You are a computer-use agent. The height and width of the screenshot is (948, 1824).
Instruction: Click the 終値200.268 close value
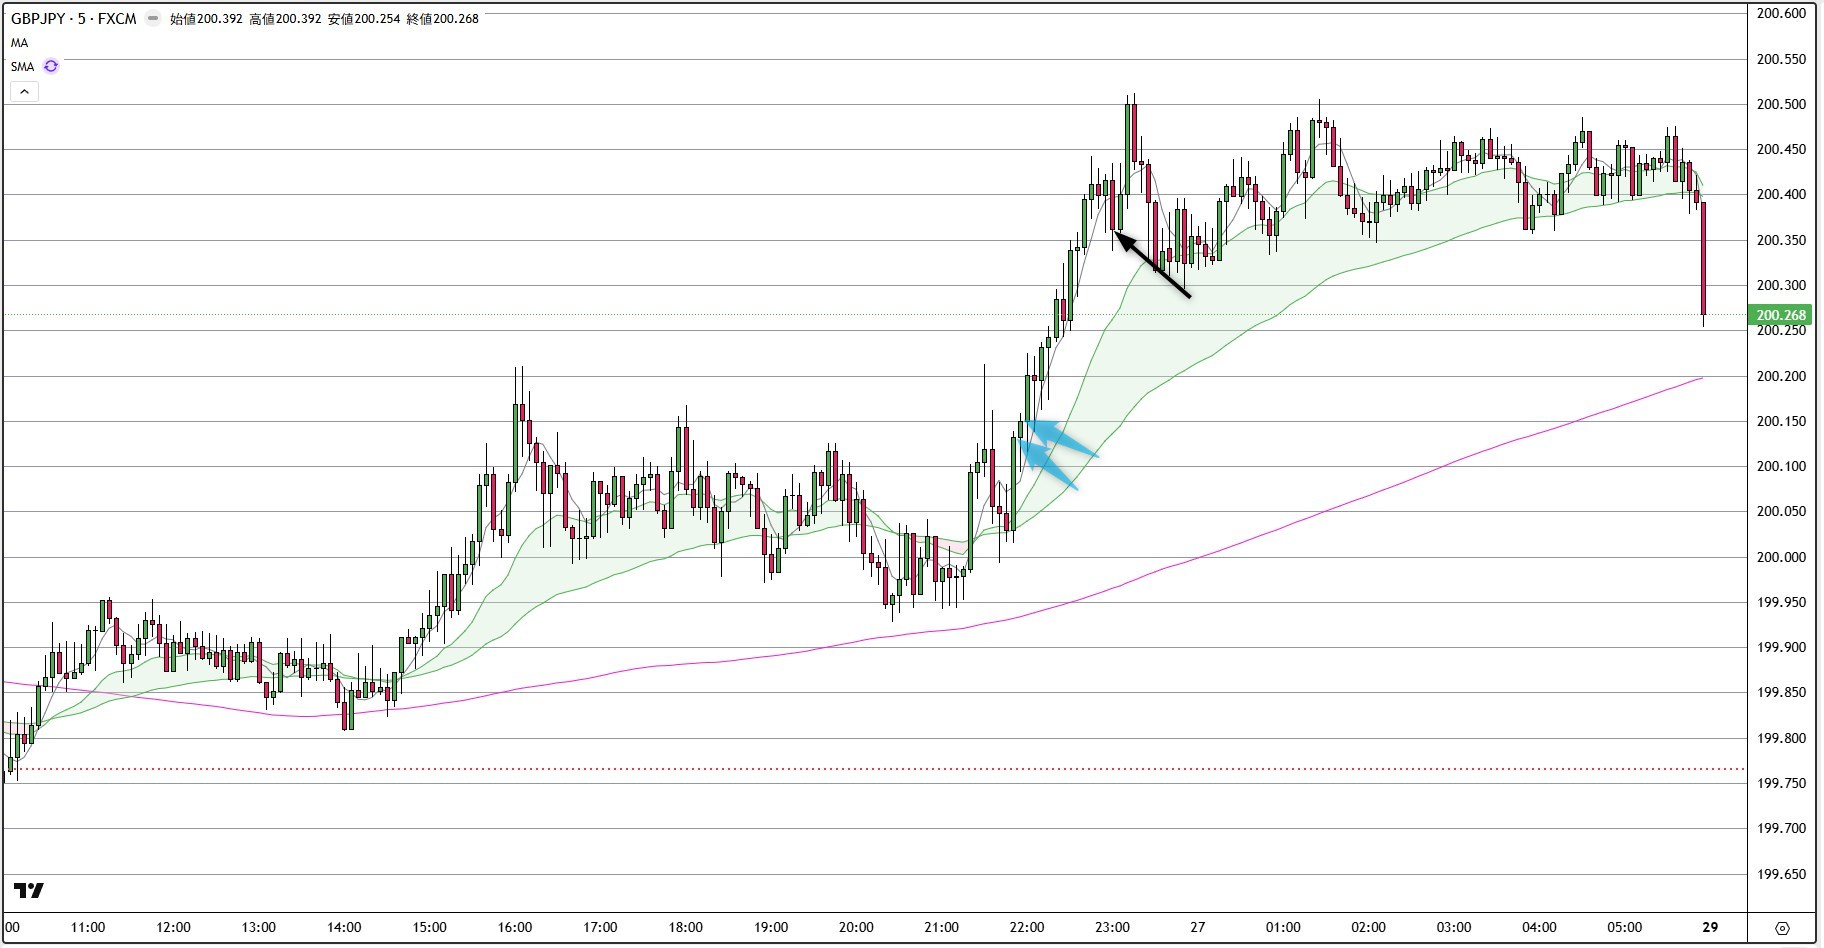442,18
